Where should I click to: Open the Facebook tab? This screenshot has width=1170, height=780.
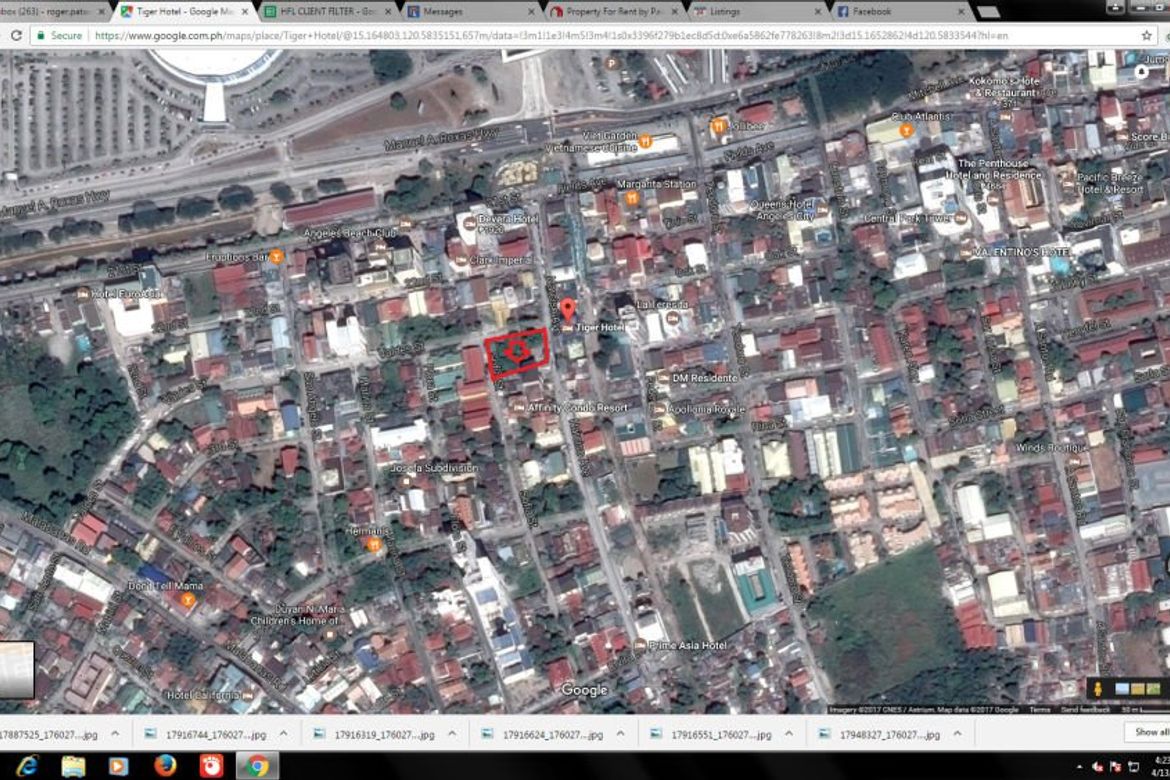[900, 11]
